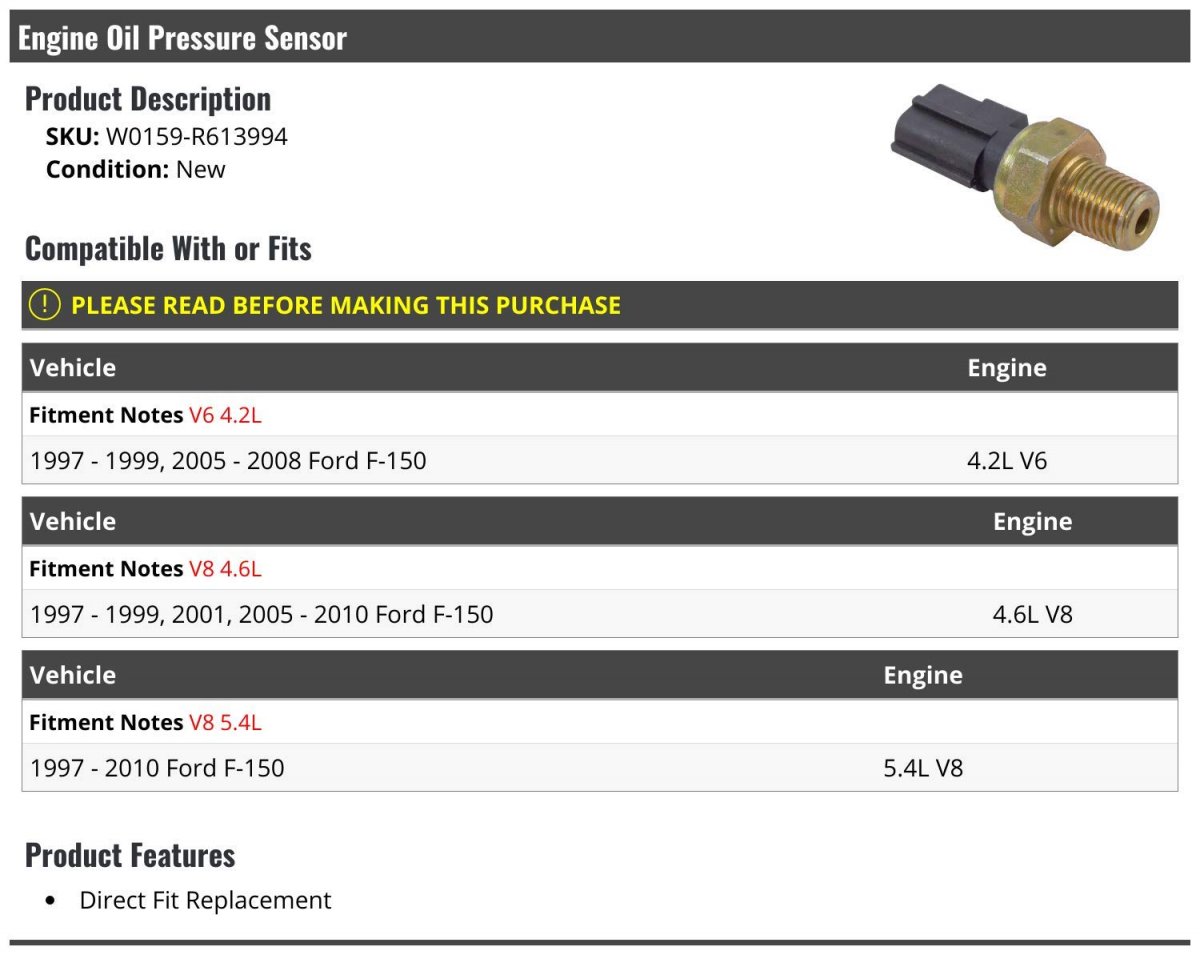Click the Product Features heading

130,855
